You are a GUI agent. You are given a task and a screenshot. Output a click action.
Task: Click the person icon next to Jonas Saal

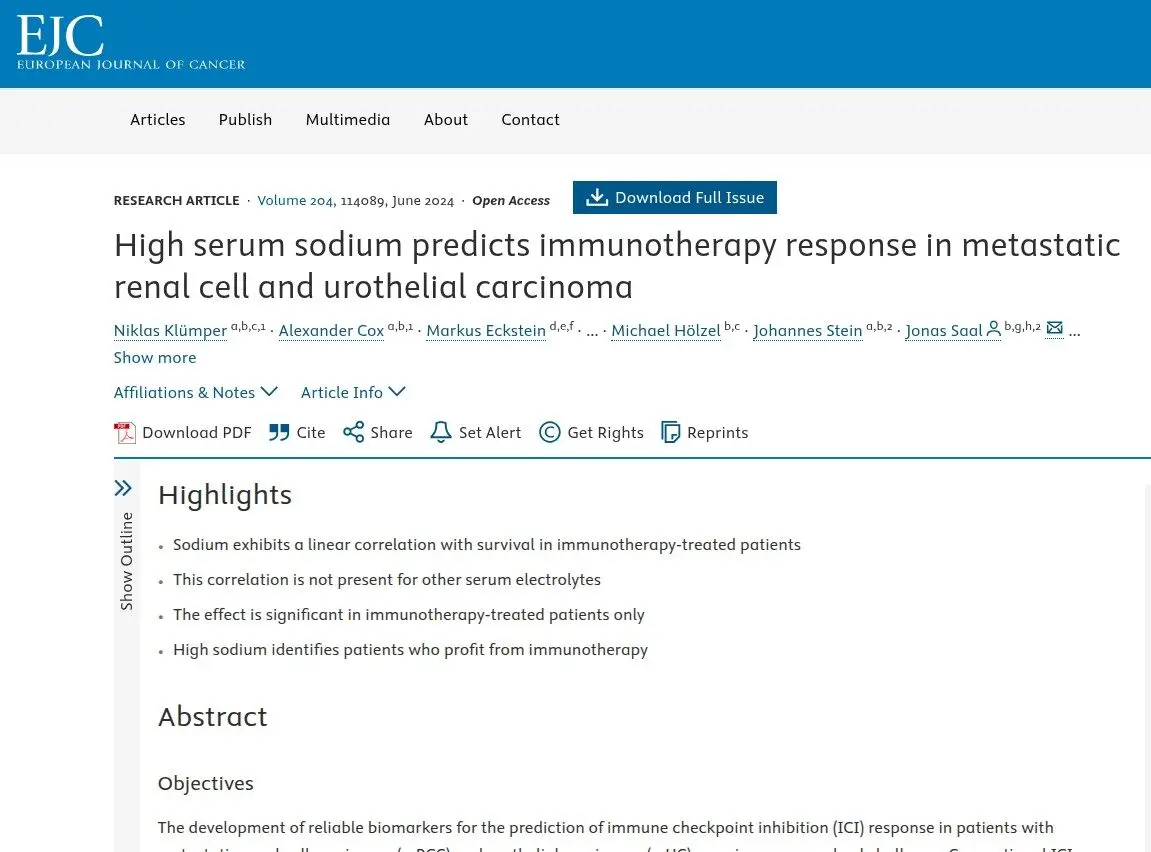pyautogui.click(x=993, y=329)
